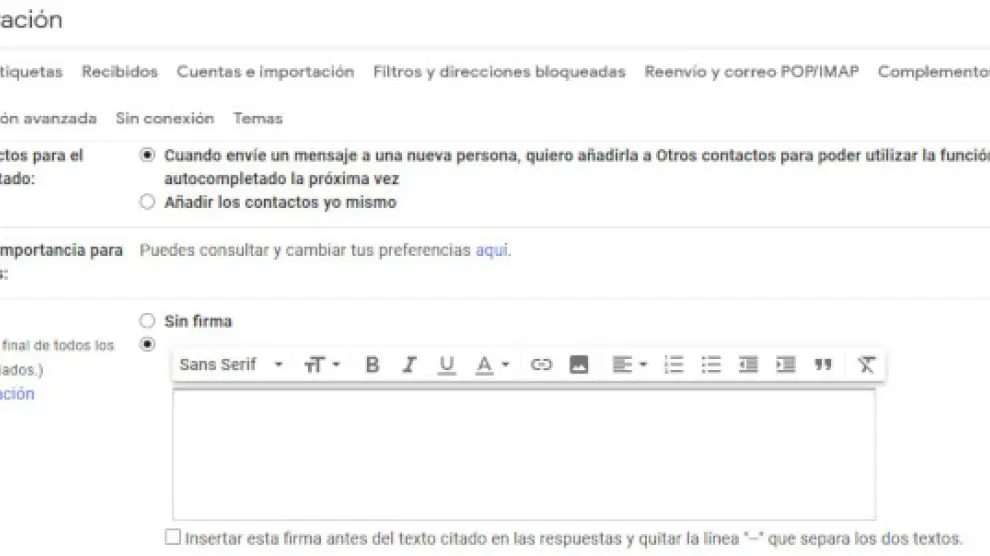Click the 'aquí' preferences link
990x556 pixels.
click(x=491, y=250)
